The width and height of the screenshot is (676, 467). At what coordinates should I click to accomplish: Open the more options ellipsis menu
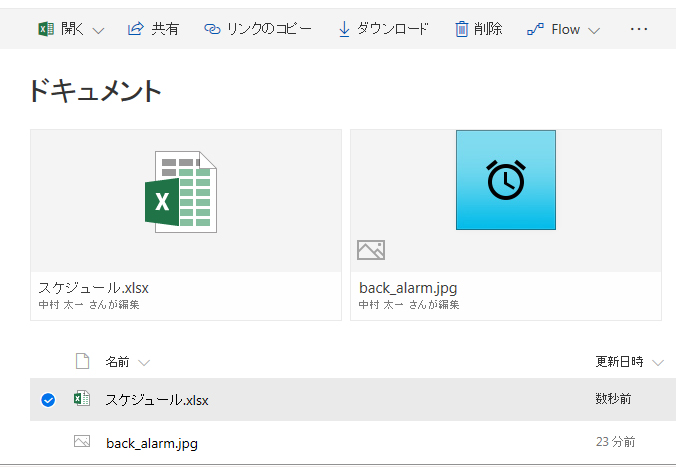pos(638,29)
